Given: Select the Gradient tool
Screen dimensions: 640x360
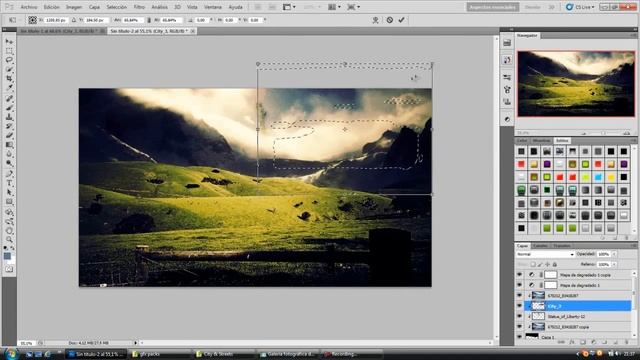Looking at the screenshot, I should [9, 145].
